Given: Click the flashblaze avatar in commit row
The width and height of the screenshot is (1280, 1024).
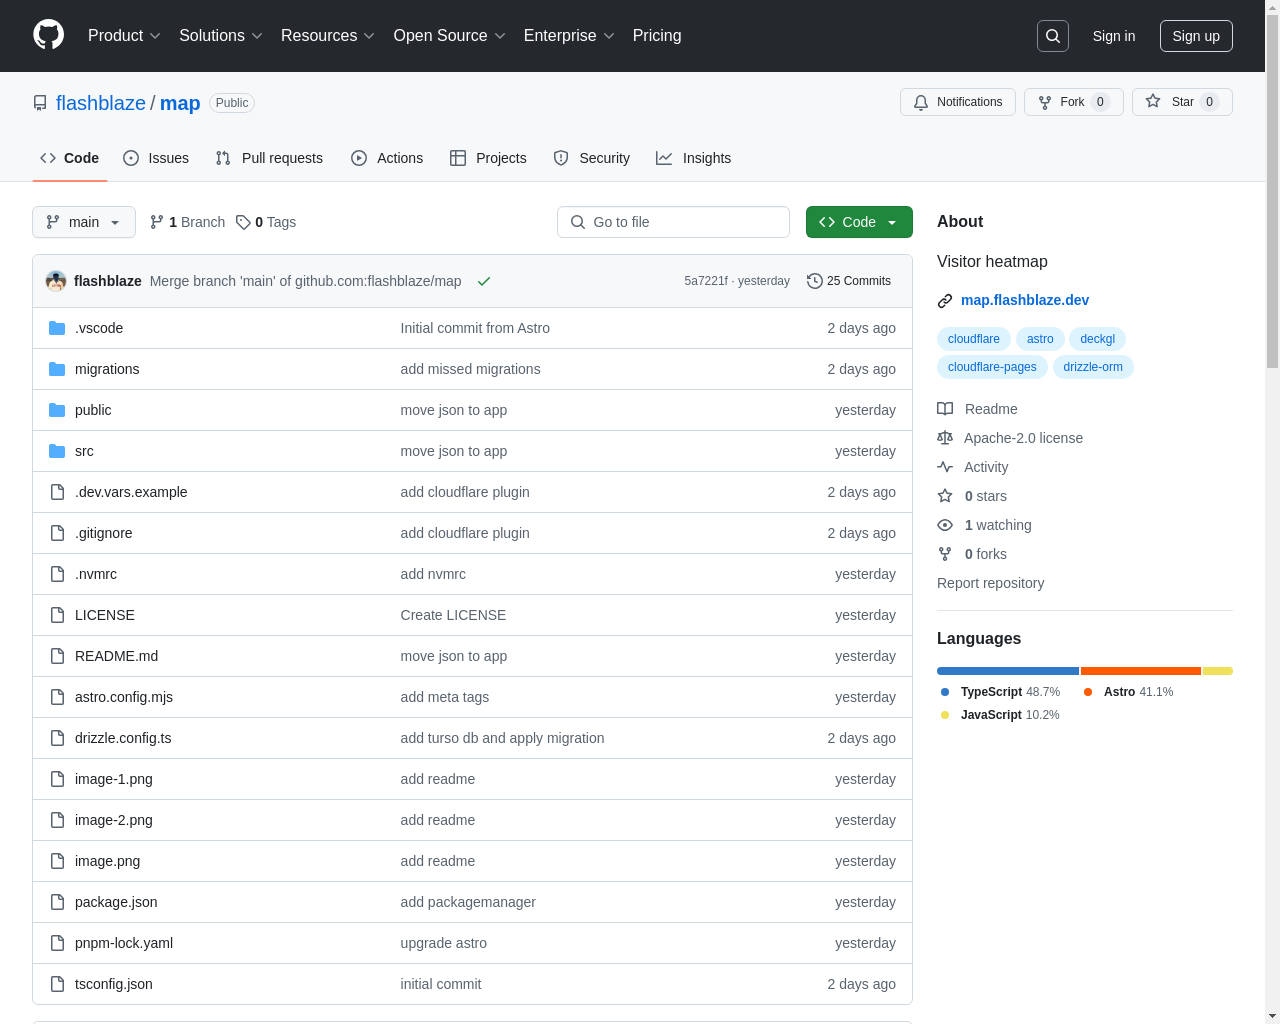Looking at the screenshot, I should pos(56,281).
